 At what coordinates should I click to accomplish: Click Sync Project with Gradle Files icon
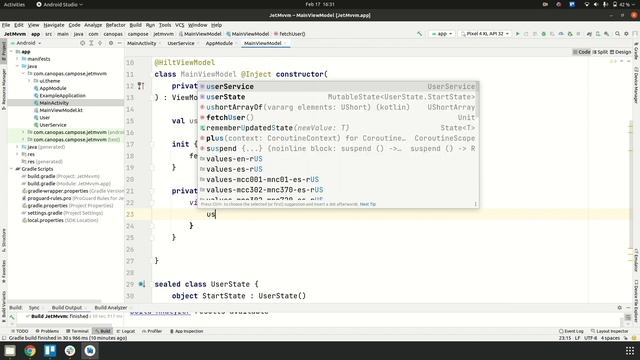(589, 34)
